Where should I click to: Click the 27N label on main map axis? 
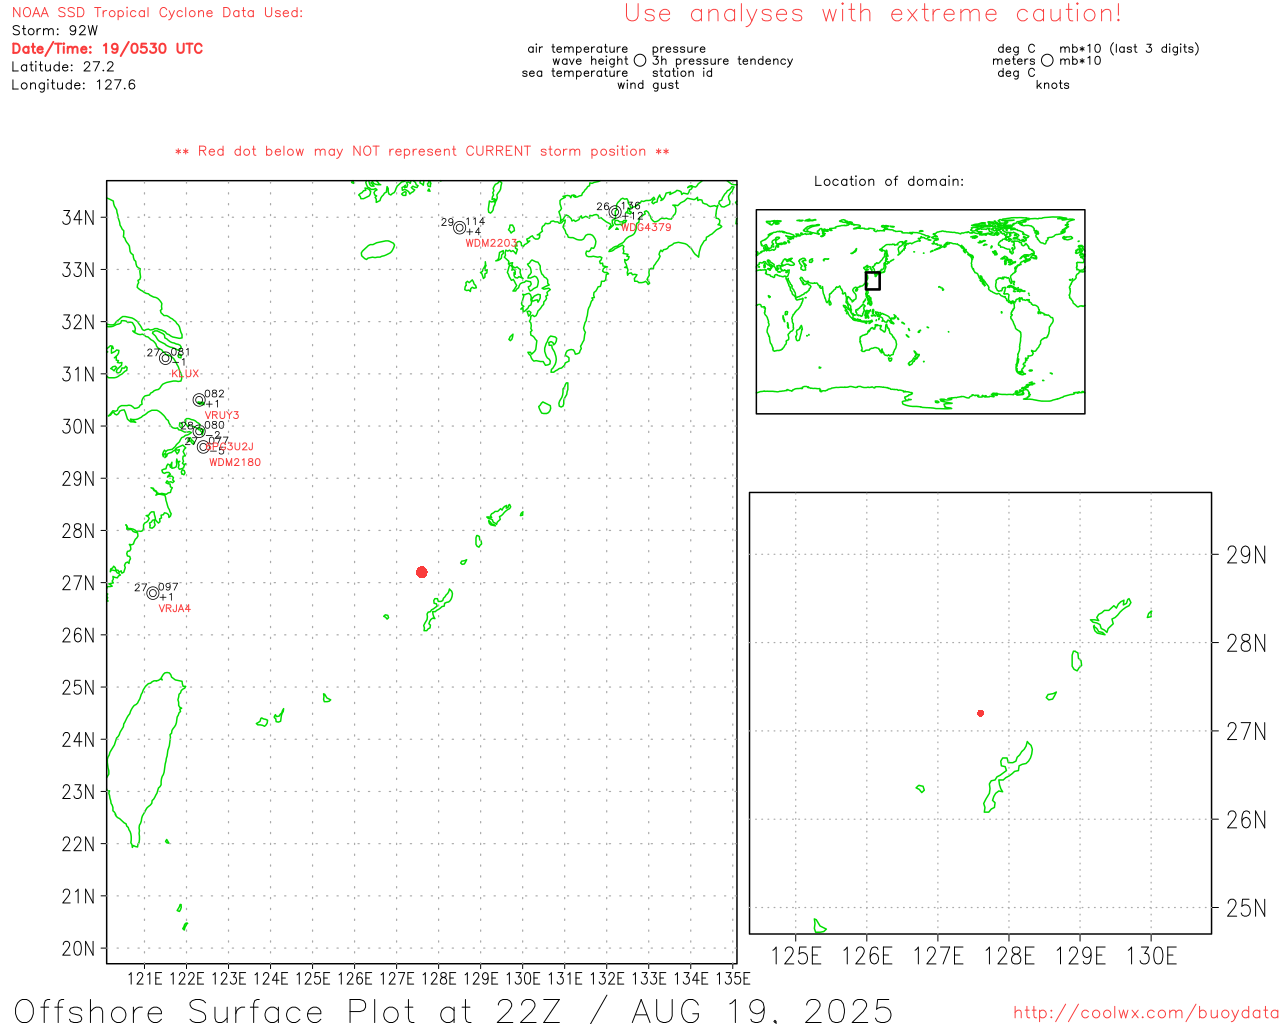pos(78,583)
